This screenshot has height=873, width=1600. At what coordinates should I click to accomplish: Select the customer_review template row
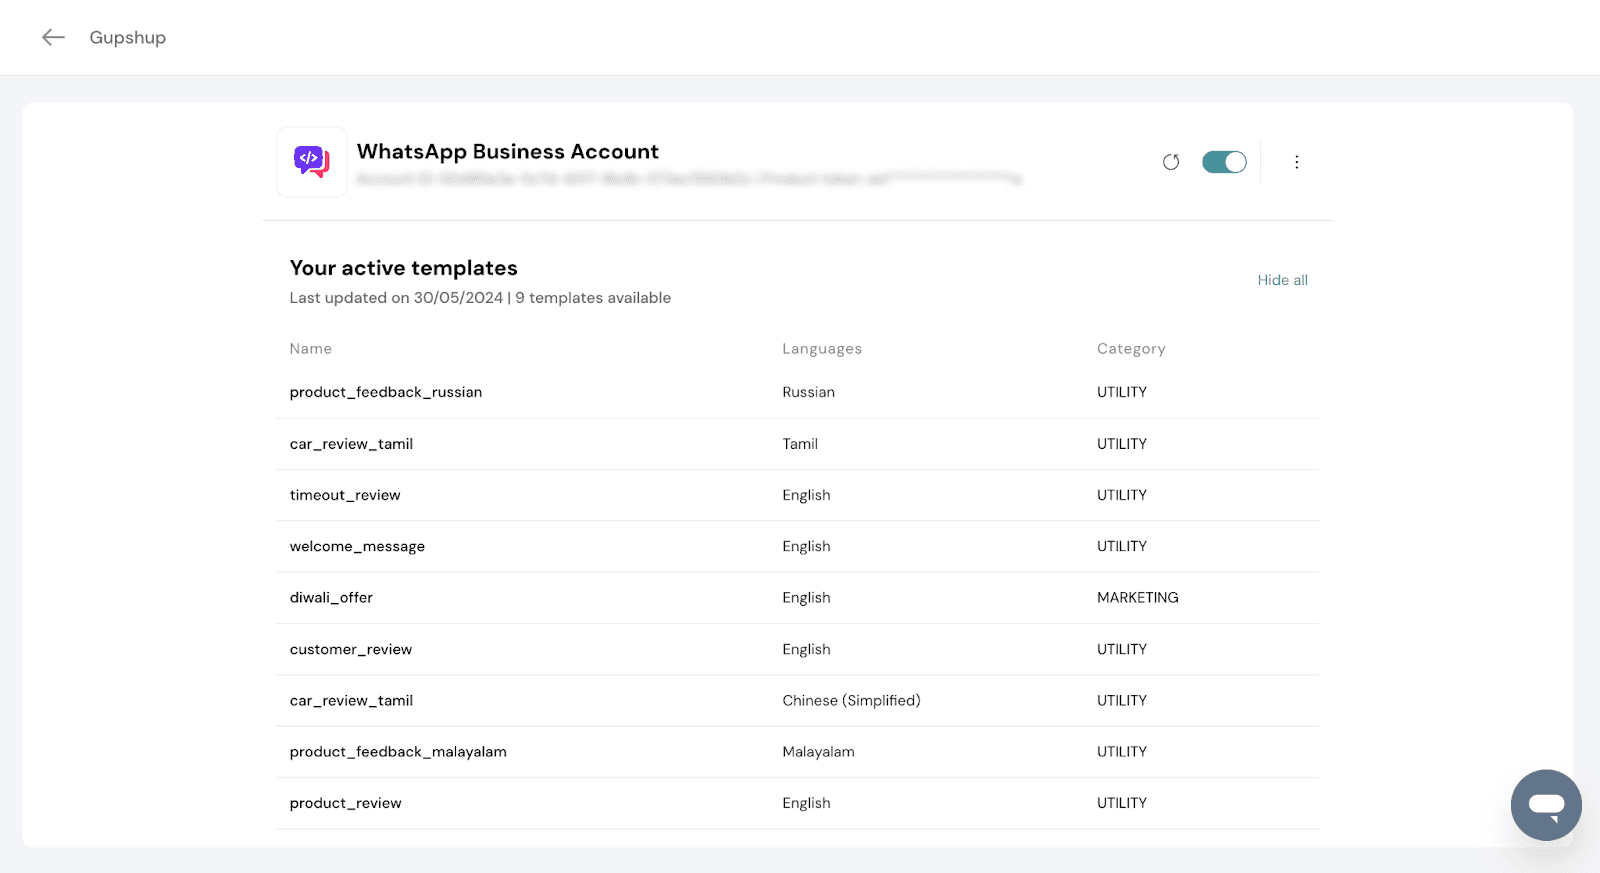click(351, 649)
